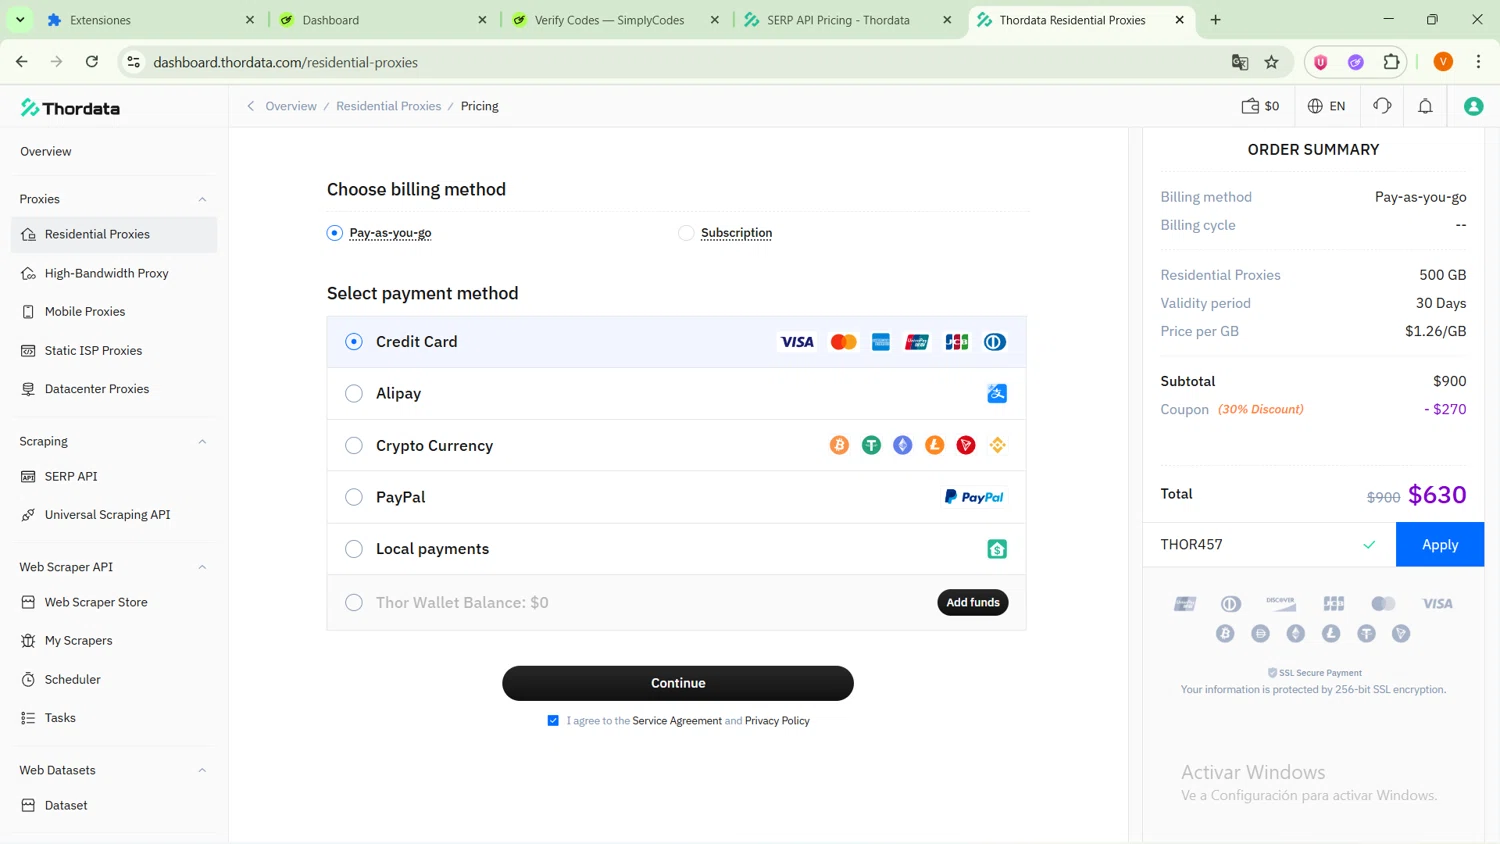This screenshot has width=1500, height=844.
Task: Click the Mastercard icon in Credit Card row
Action: pyautogui.click(x=843, y=342)
